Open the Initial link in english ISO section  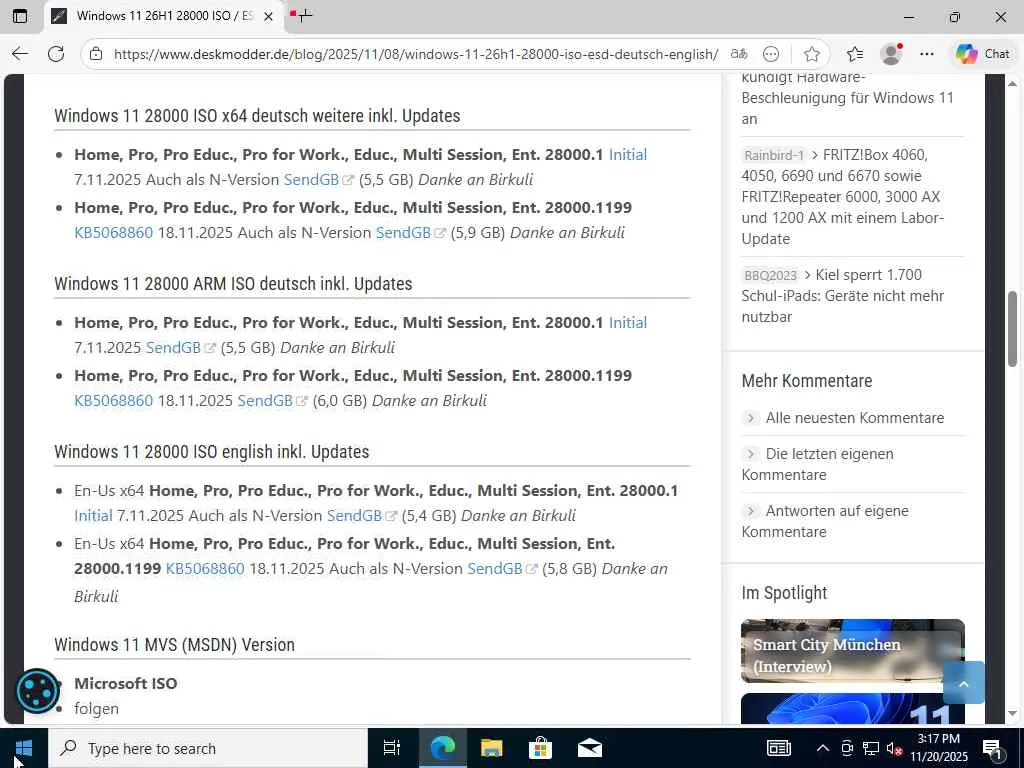93,515
